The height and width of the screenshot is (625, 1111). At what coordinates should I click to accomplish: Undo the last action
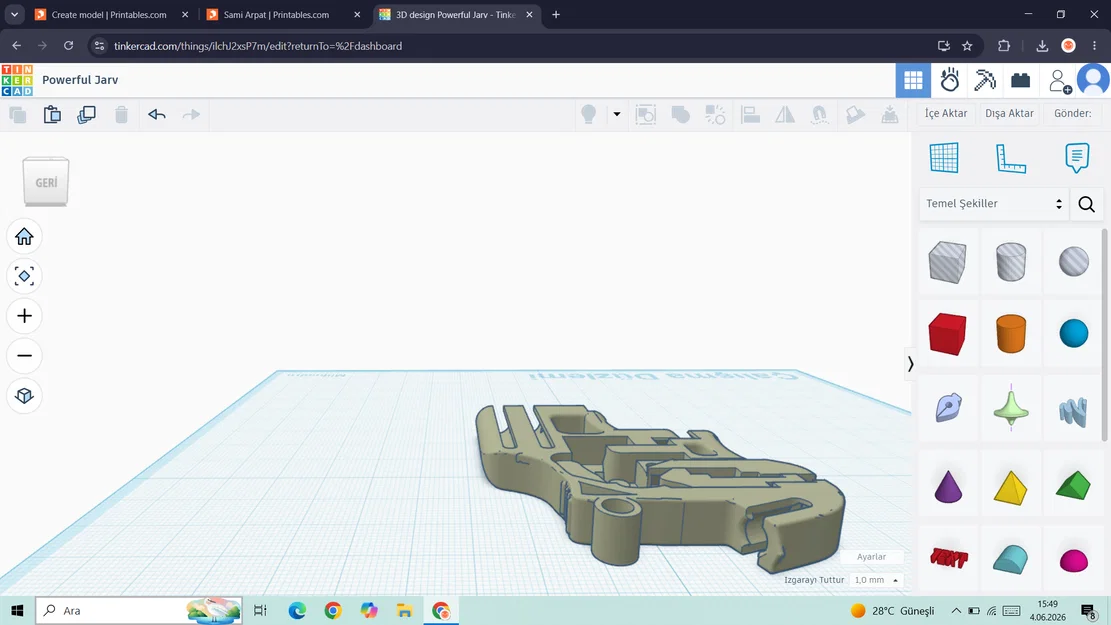click(157, 114)
